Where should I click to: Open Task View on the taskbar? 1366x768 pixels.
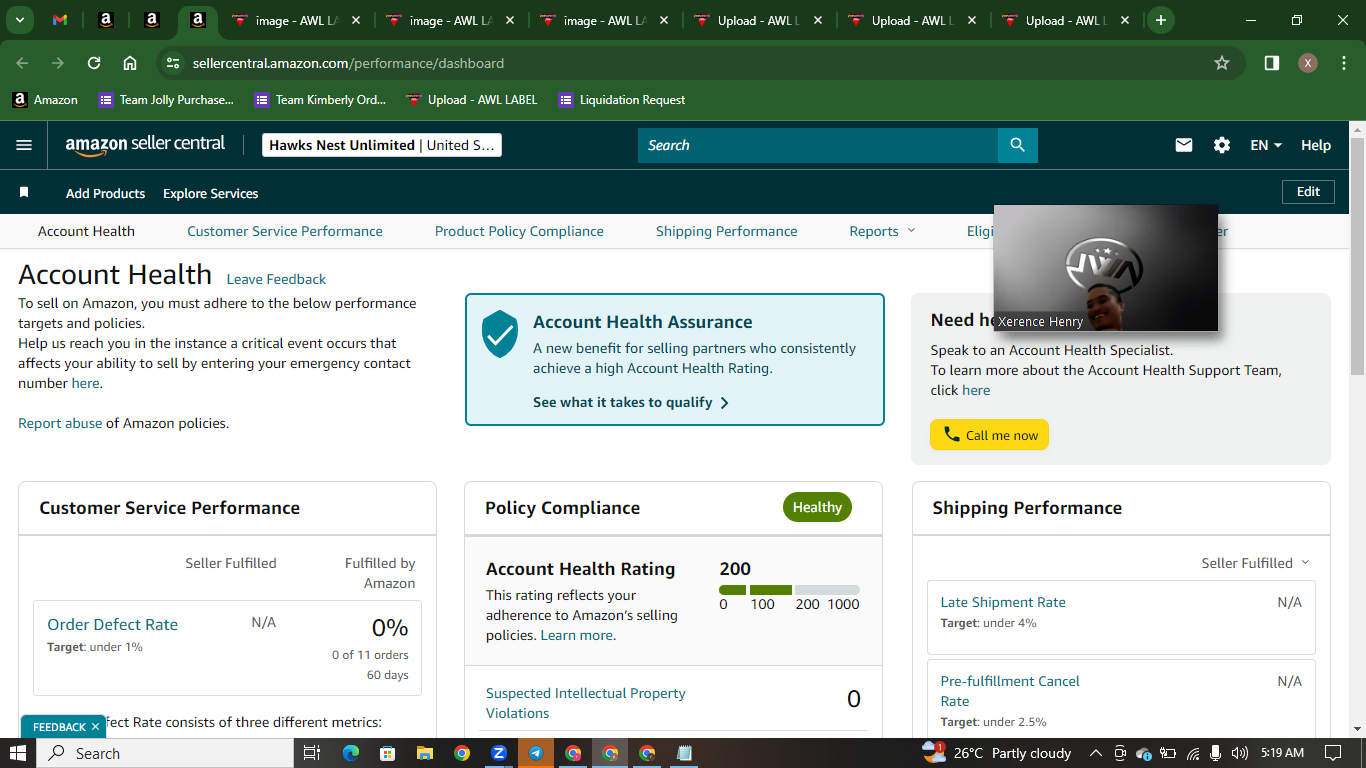312,753
